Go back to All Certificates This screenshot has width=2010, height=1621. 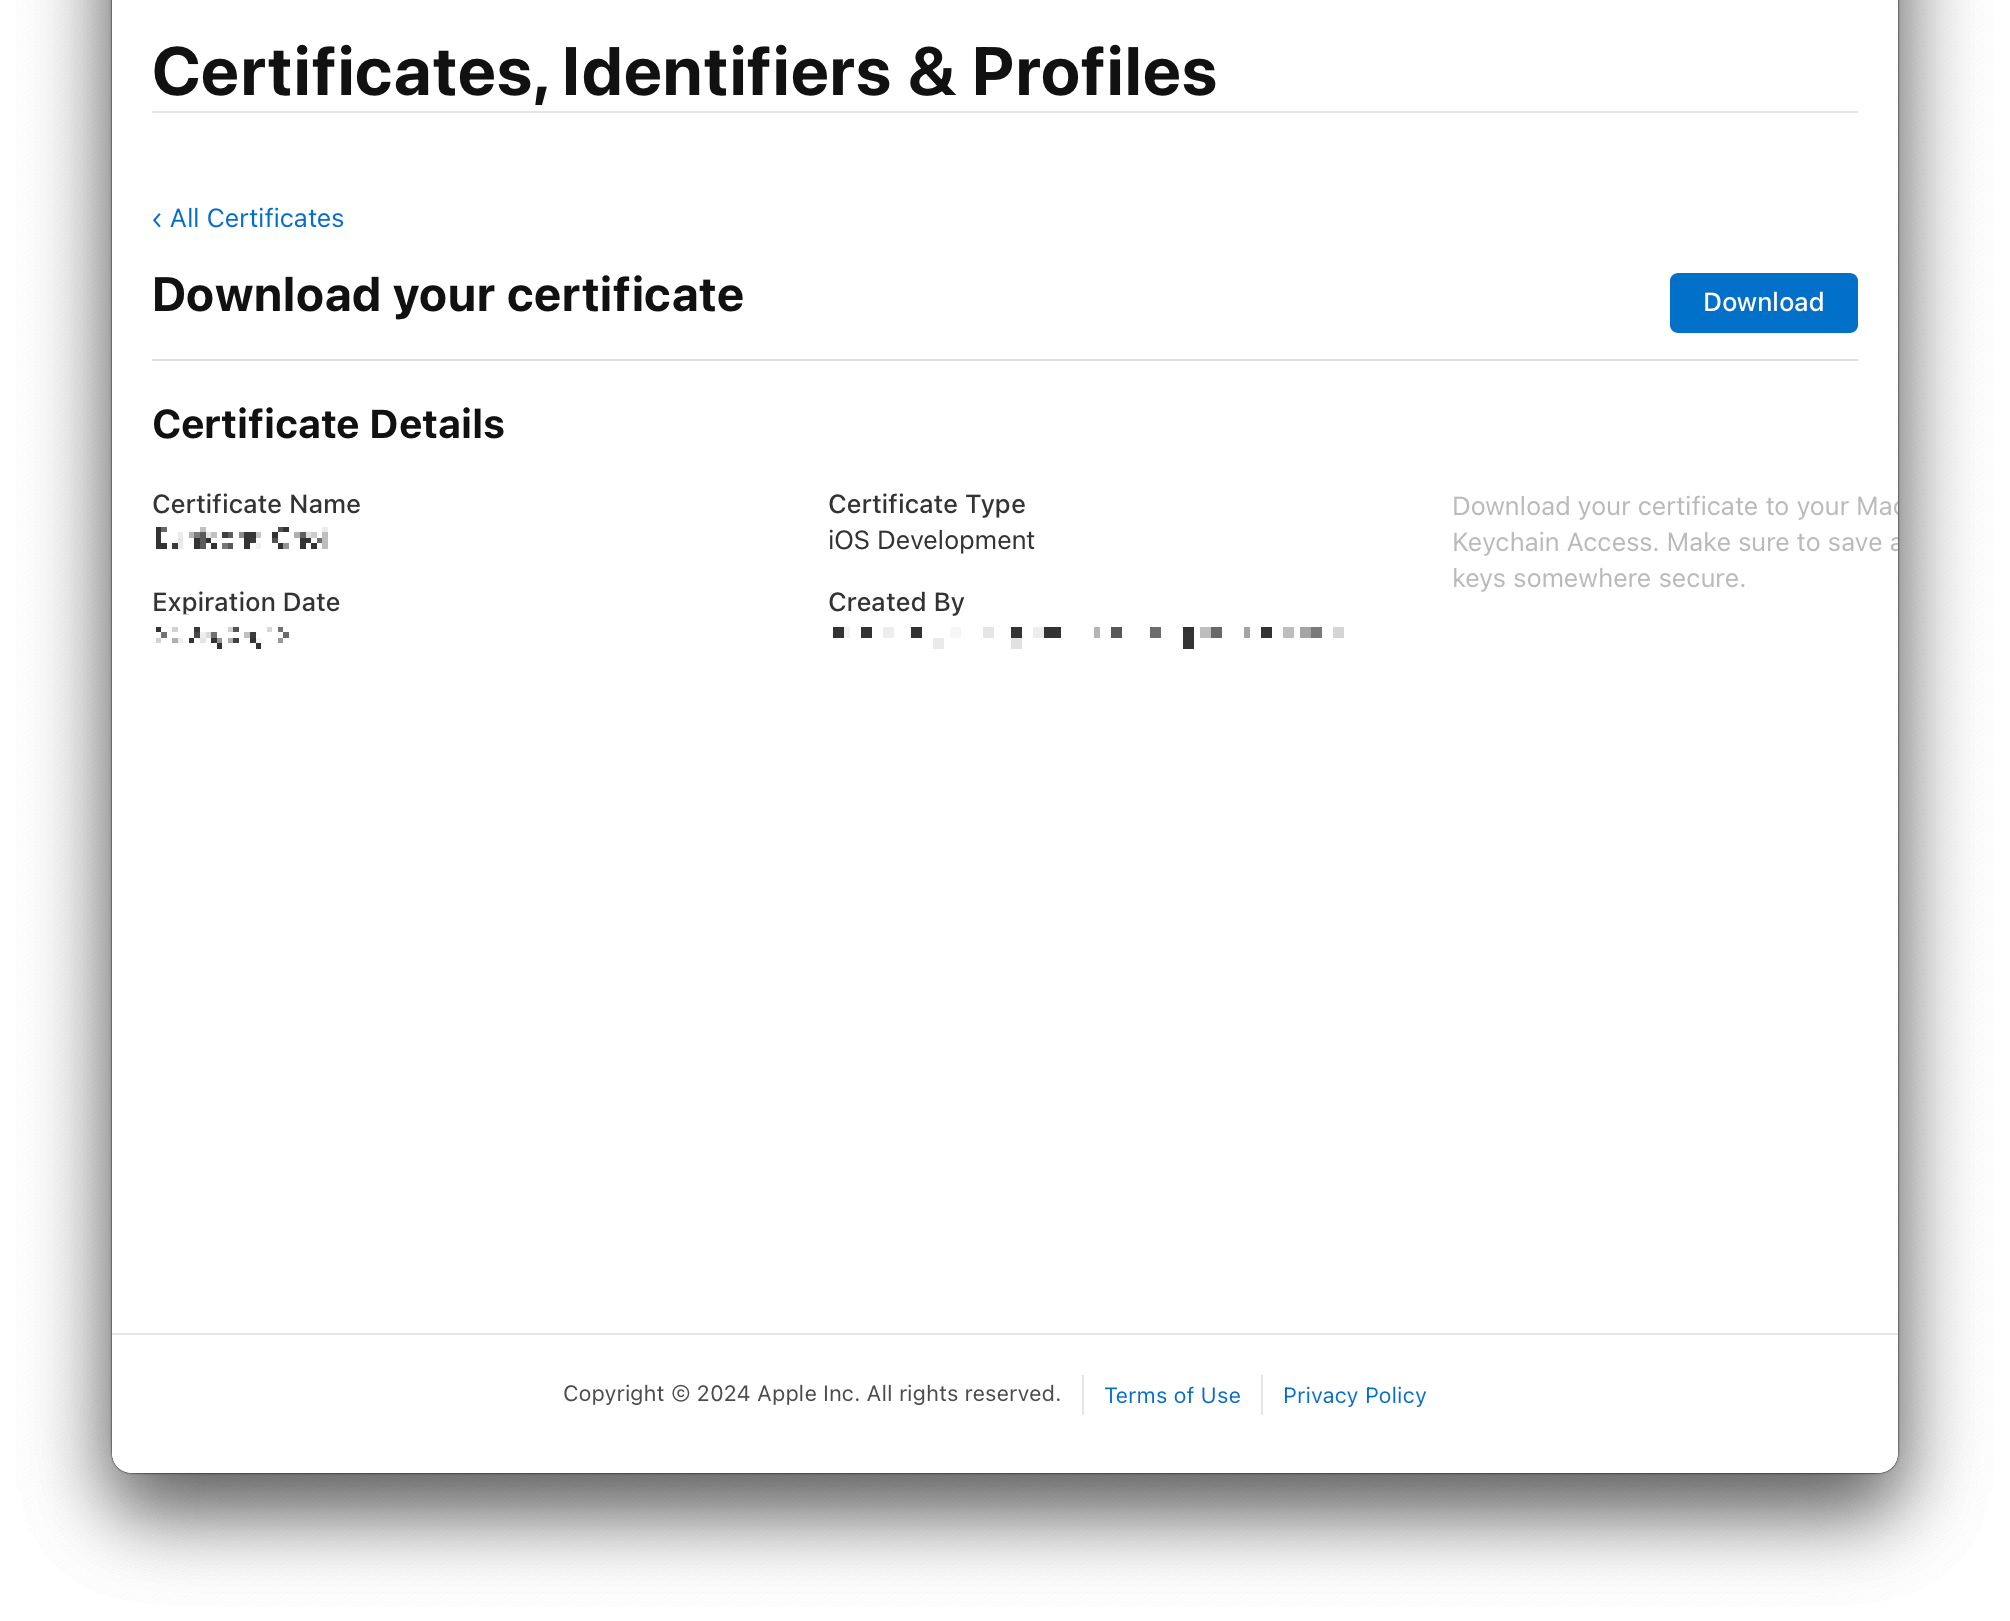point(256,218)
